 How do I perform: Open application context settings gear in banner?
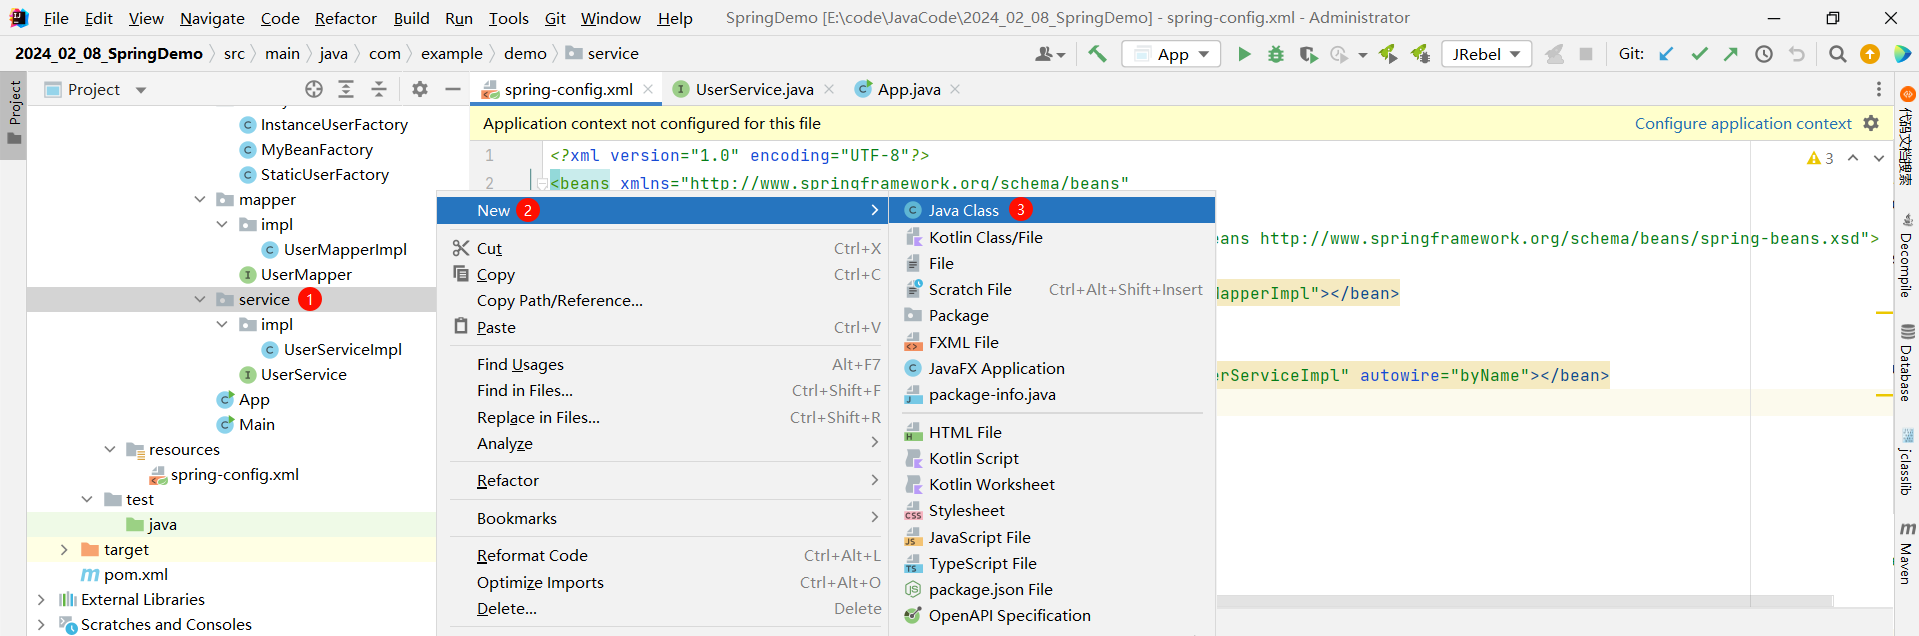pos(1872,123)
